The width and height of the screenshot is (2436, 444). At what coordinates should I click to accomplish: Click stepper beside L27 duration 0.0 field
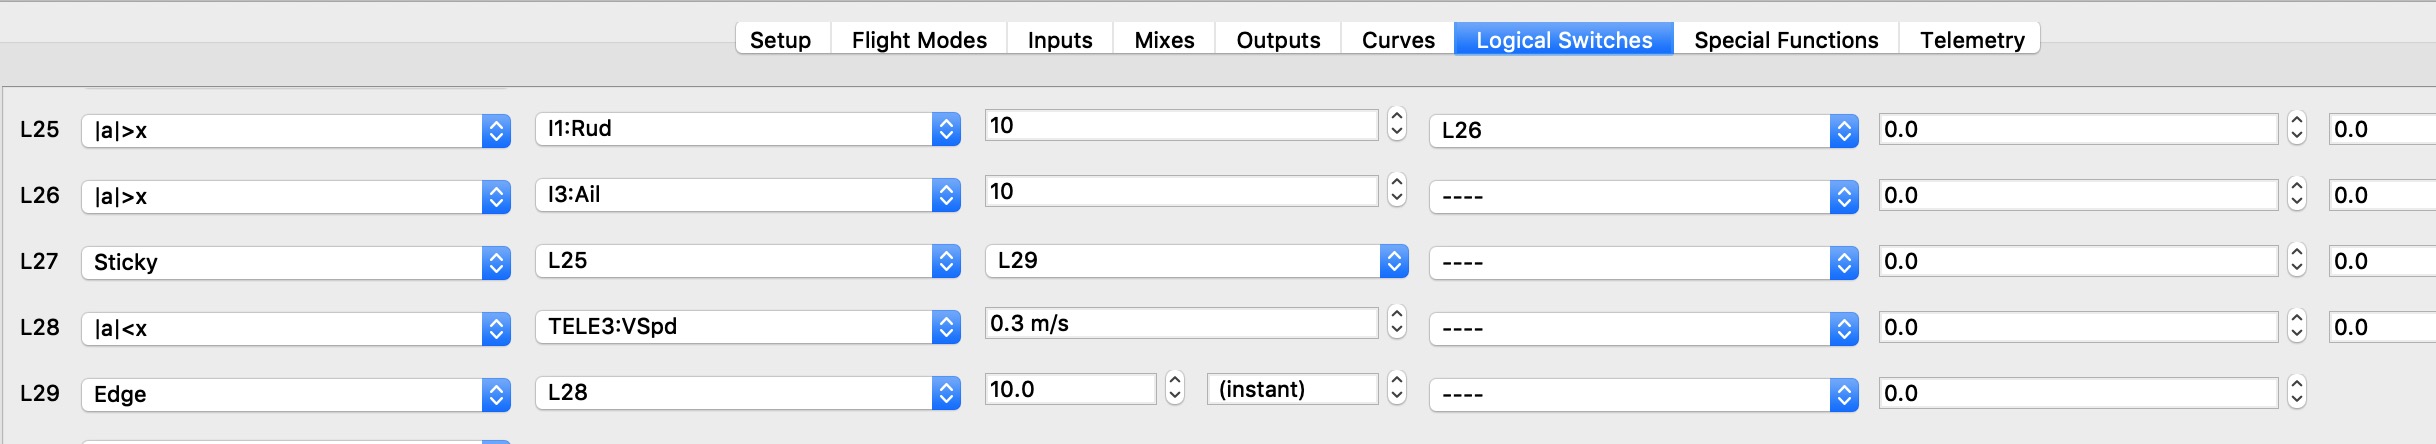[2297, 261]
